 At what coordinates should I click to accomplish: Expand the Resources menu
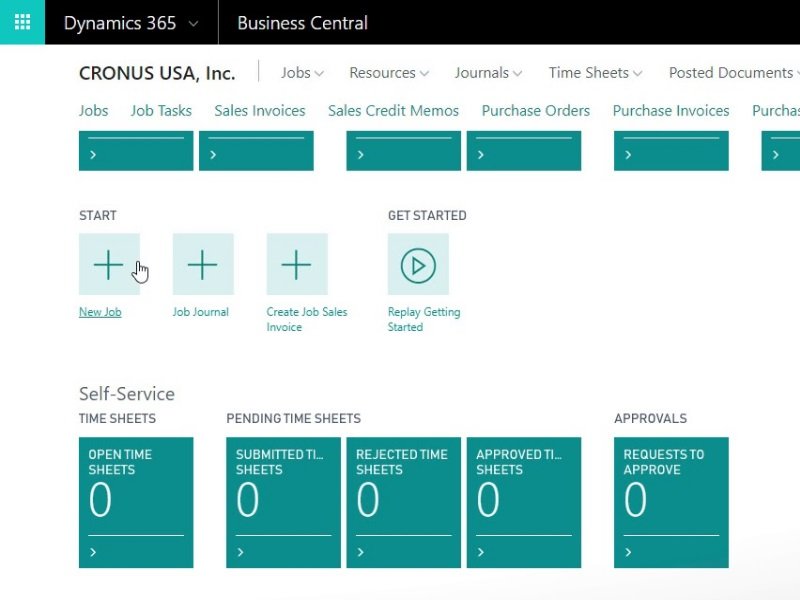(x=389, y=73)
